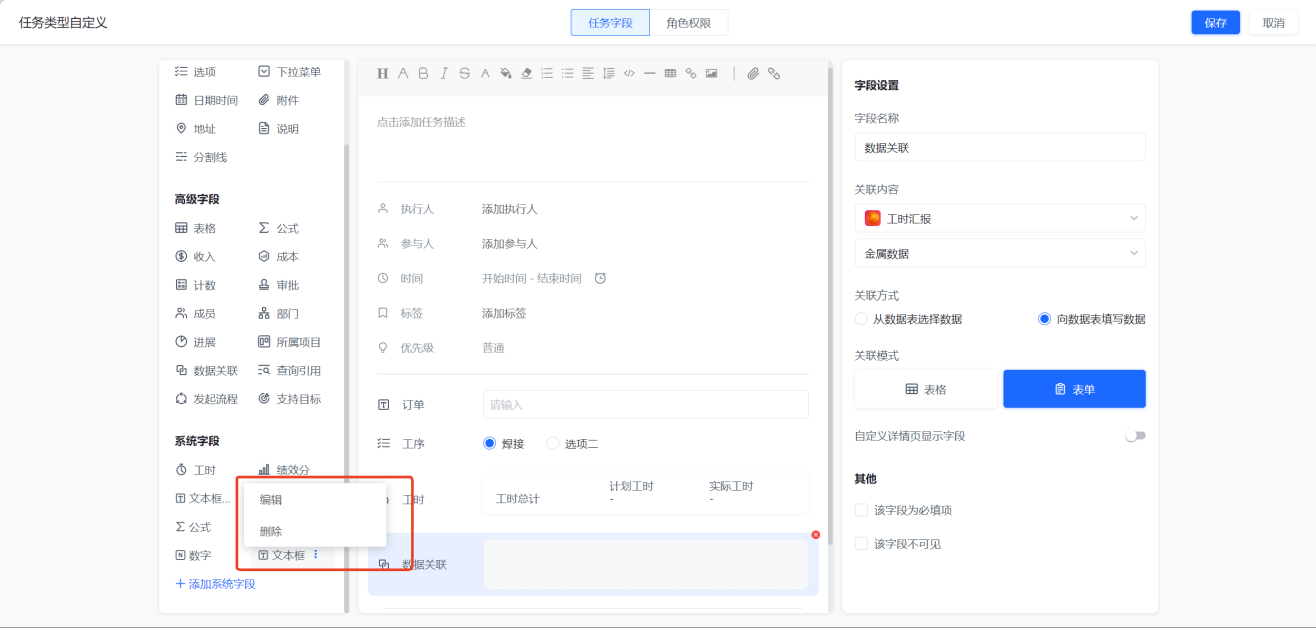Screen dimensions: 1316x628
Task: Open the 工时汇报 dropdown
Action: (1000, 218)
